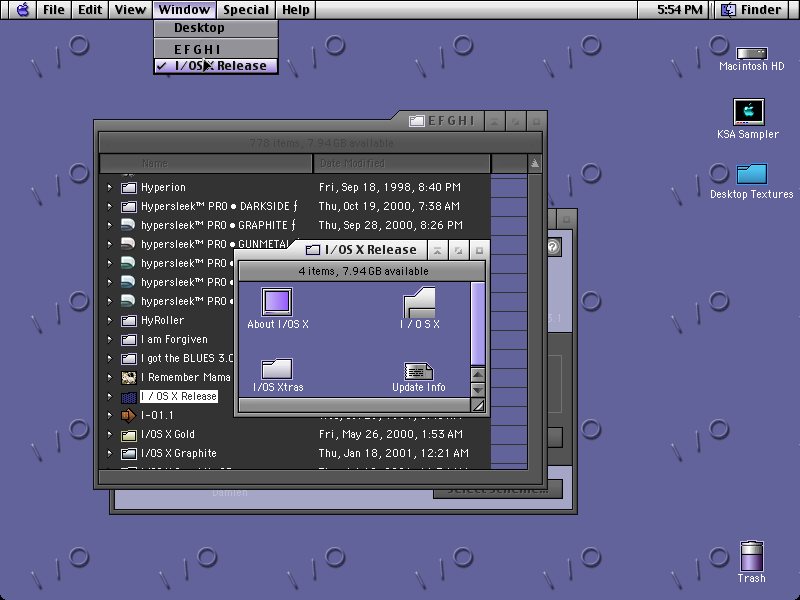Sort by the Date Modified column header
The image size is (800, 600).
(x=402, y=163)
